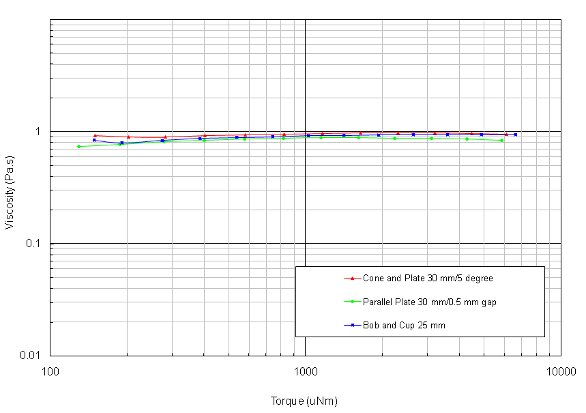Click the 10000 tick label on the torque axis
The height and width of the screenshot is (413, 586).
pyautogui.click(x=561, y=372)
